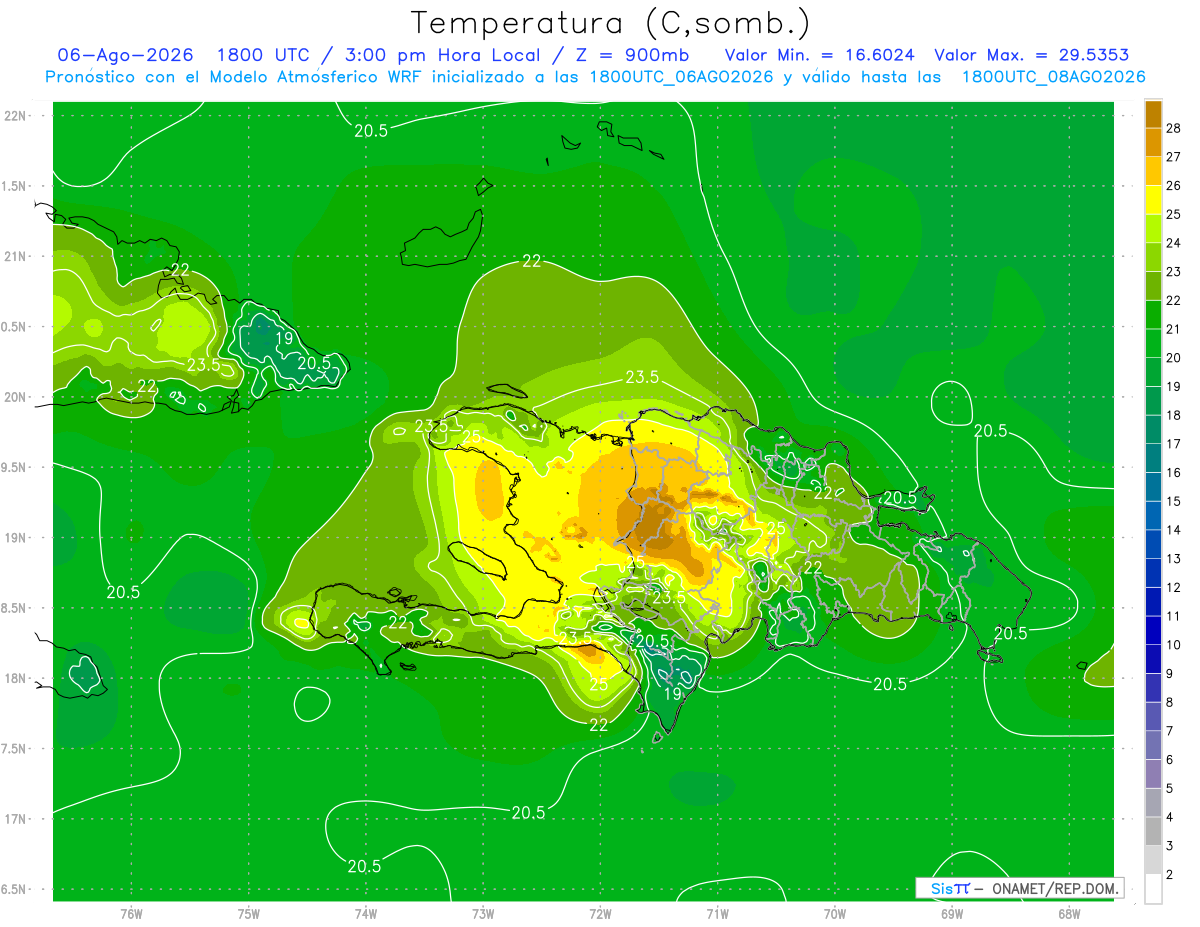Click the "21N" latitude axis label

[15, 257]
